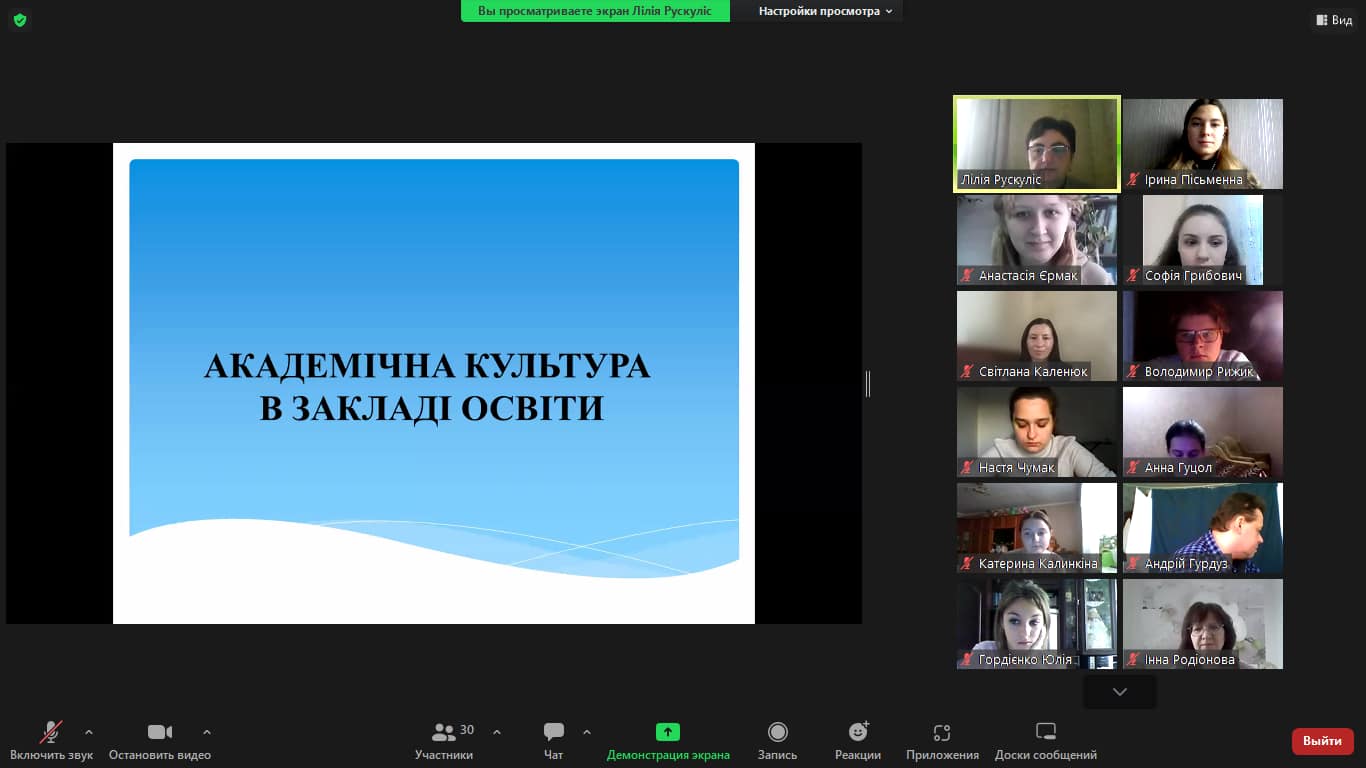This screenshot has width=1366, height=768.
Task: Click muted mic icon on Інна Родіонова
Action: click(x=1133, y=660)
